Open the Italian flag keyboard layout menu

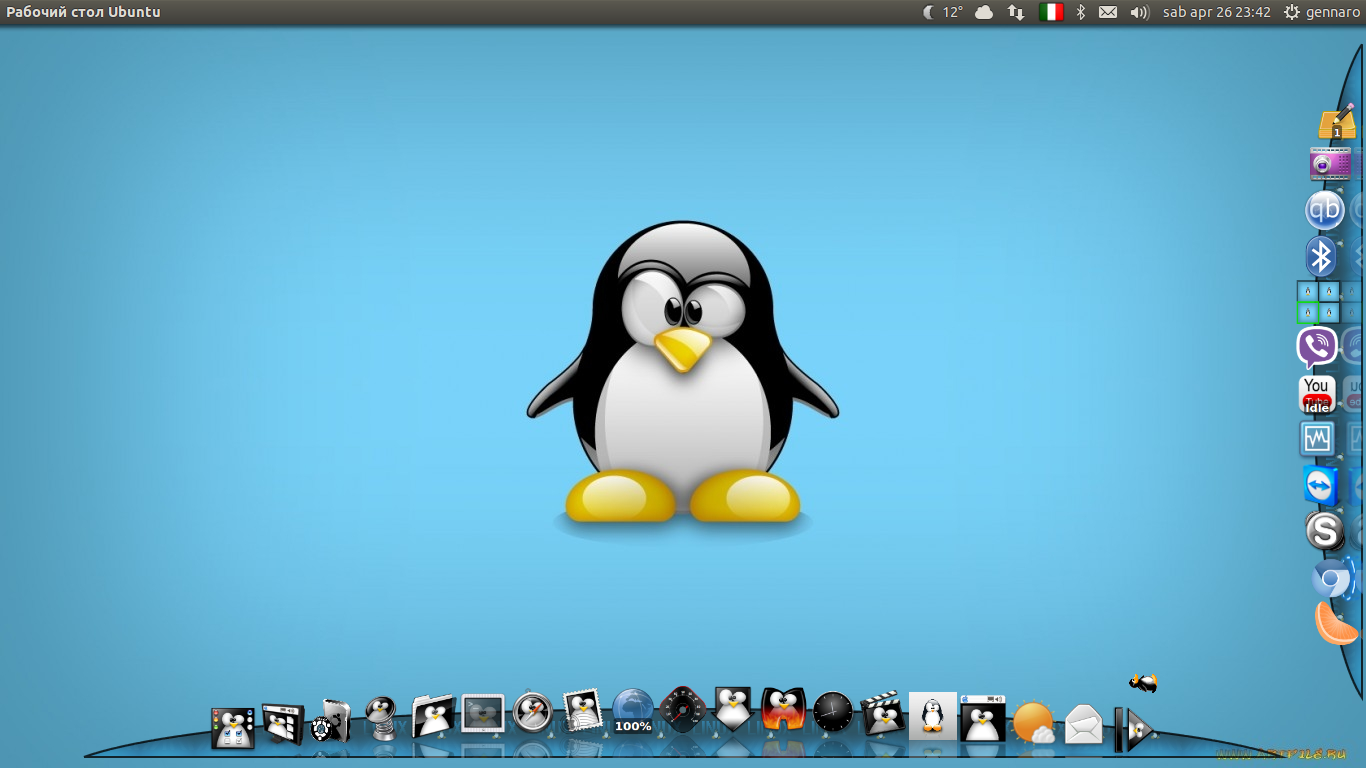(1050, 12)
